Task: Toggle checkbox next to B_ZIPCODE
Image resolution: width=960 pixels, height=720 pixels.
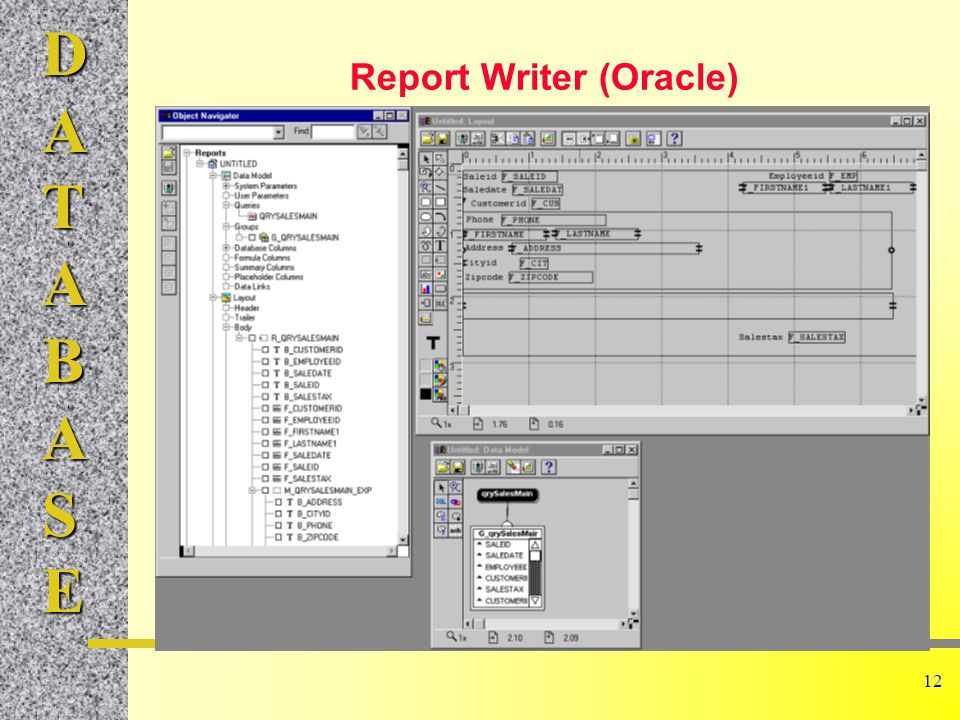Action: pyautogui.click(x=279, y=538)
